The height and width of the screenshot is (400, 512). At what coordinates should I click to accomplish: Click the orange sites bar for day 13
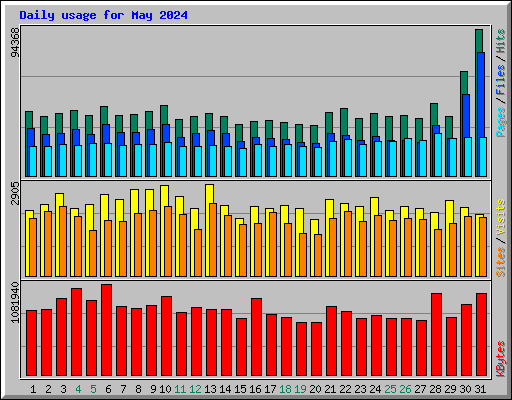click(x=213, y=240)
